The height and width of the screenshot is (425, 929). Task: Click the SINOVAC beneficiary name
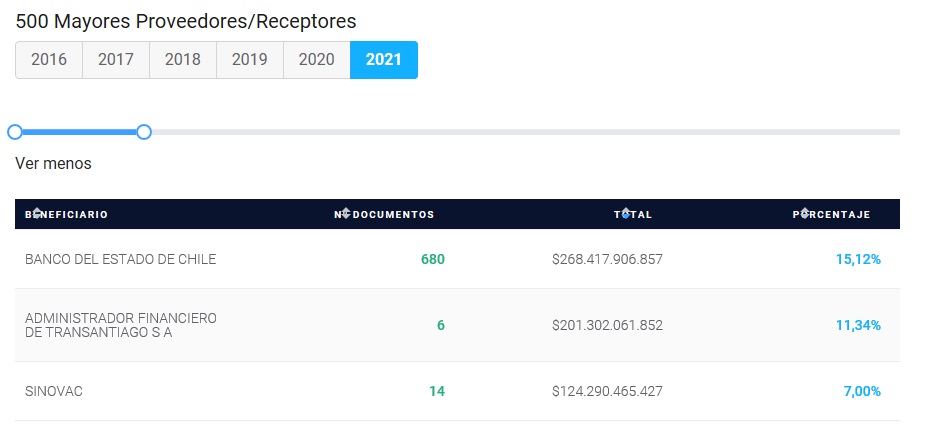pyautogui.click(x=54, y=391)
